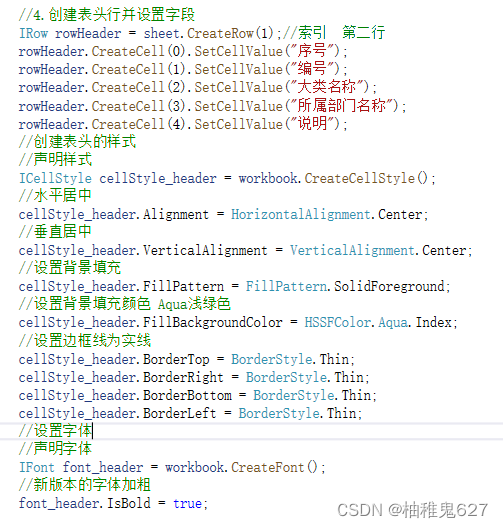Click the comment '//索引 第二行'
Viewport: 503px width, 528px height.
(x=334, y=33)
